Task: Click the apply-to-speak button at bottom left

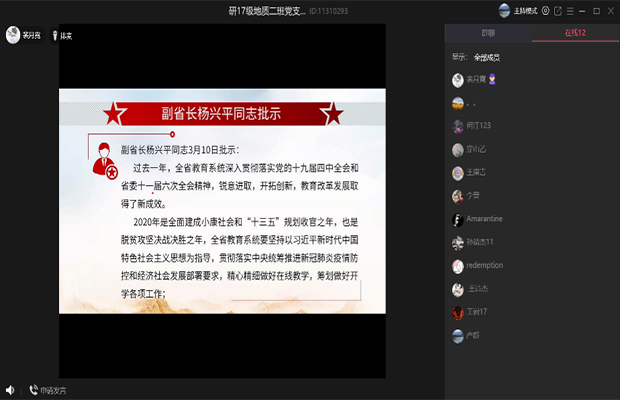Action: [48, 390]
